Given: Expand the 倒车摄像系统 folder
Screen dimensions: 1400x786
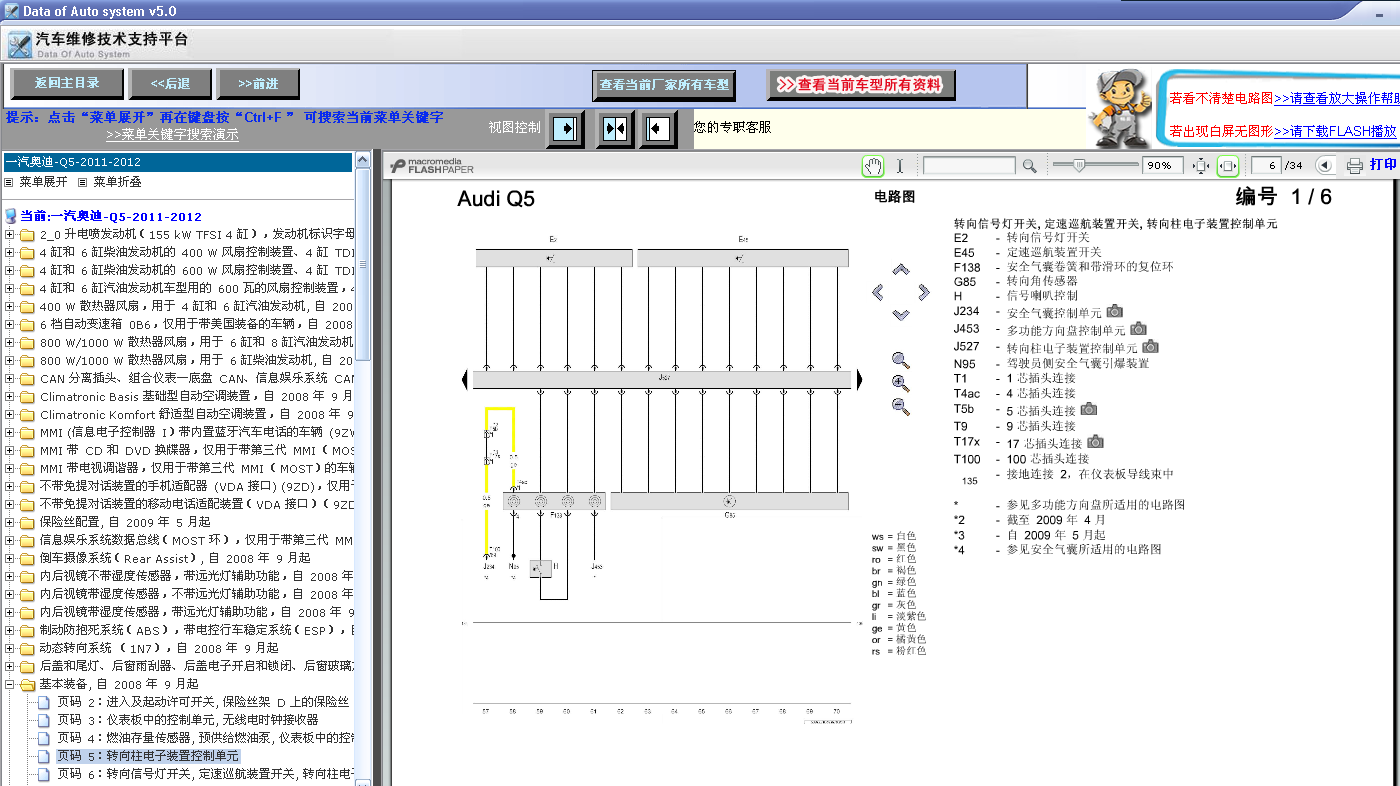Looking at the screenshot, I should click(10, 558).
